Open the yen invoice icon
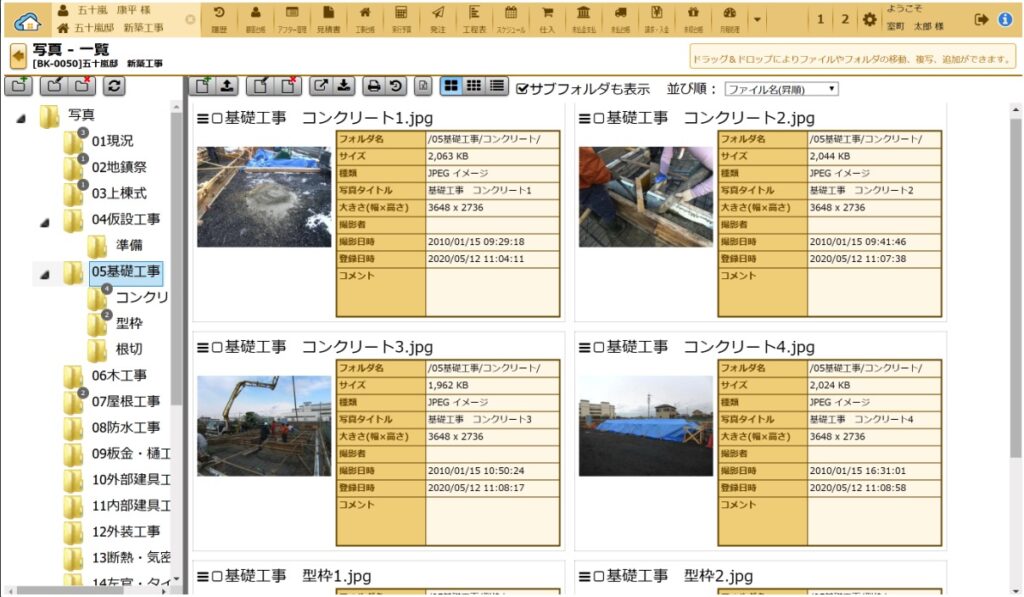Screen dimensions: 1024x597 [656, 20]
